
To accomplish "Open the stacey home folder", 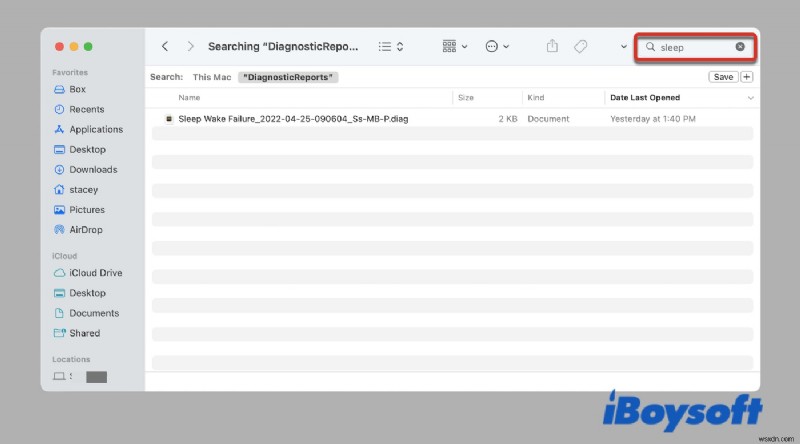I will 84,190.
